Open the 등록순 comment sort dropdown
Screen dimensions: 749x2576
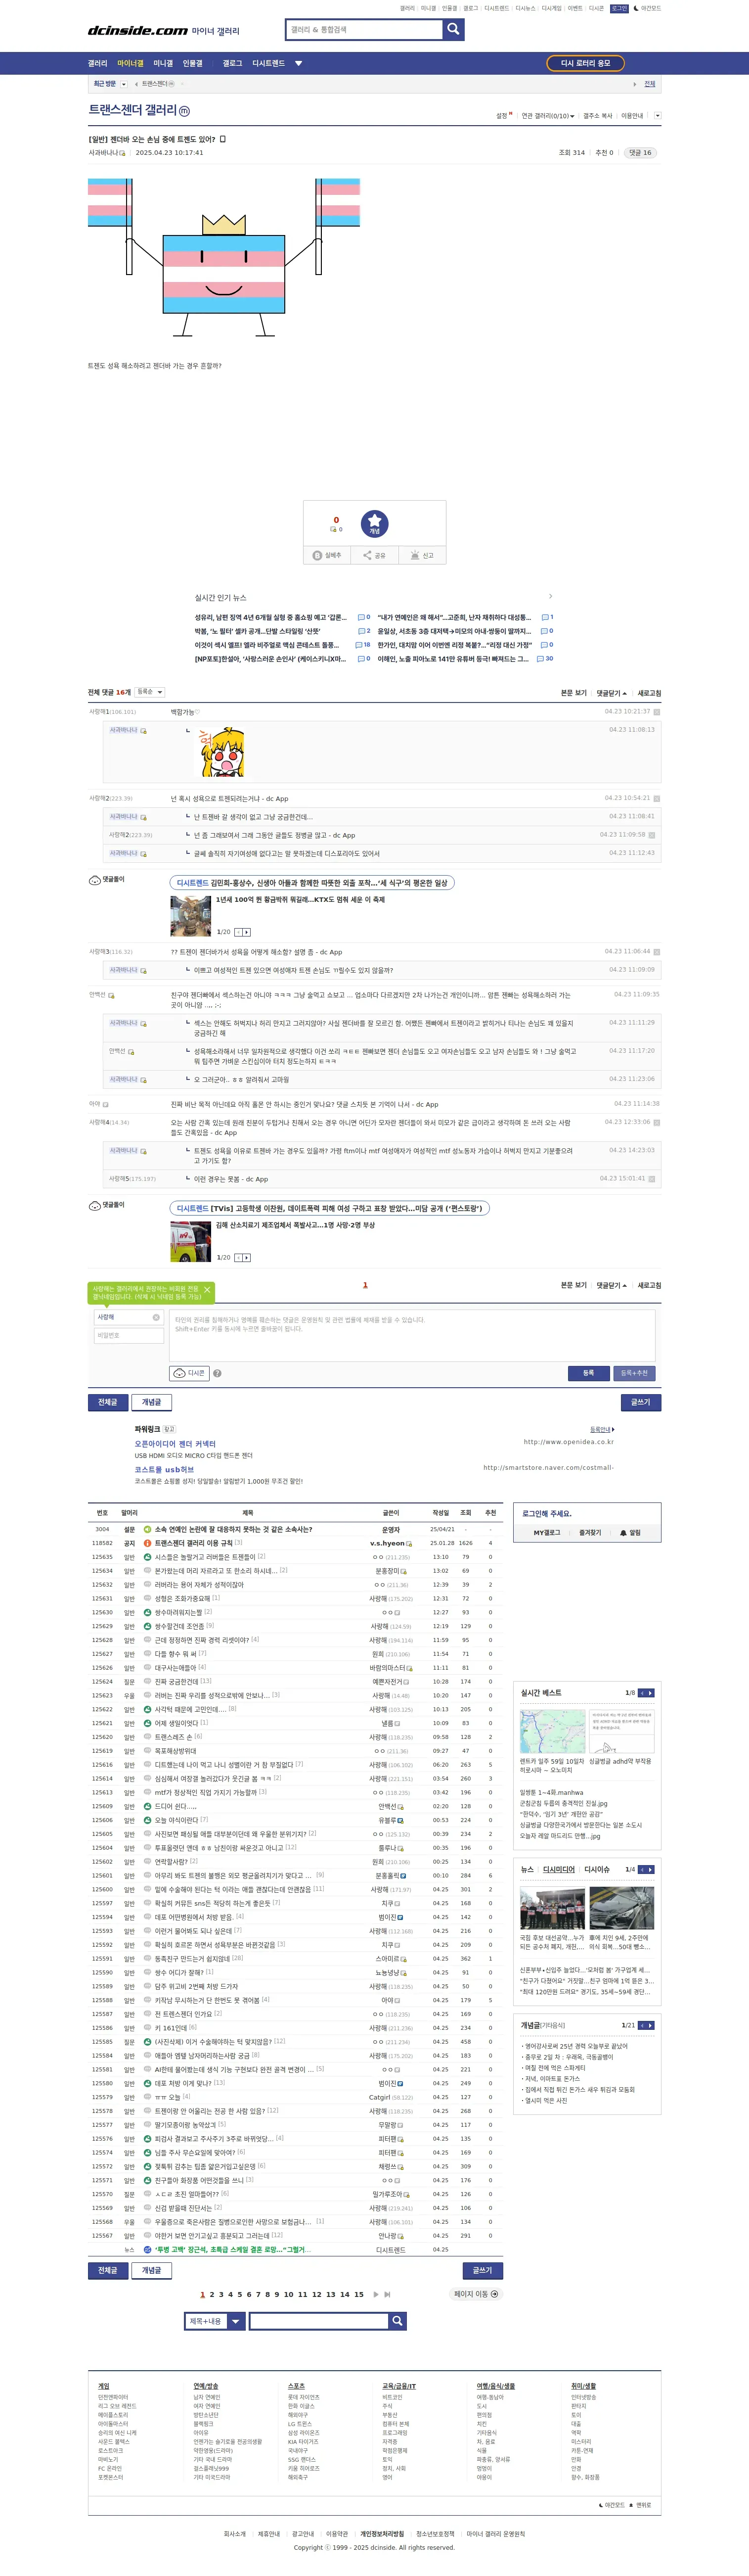[x=150, y=692]
